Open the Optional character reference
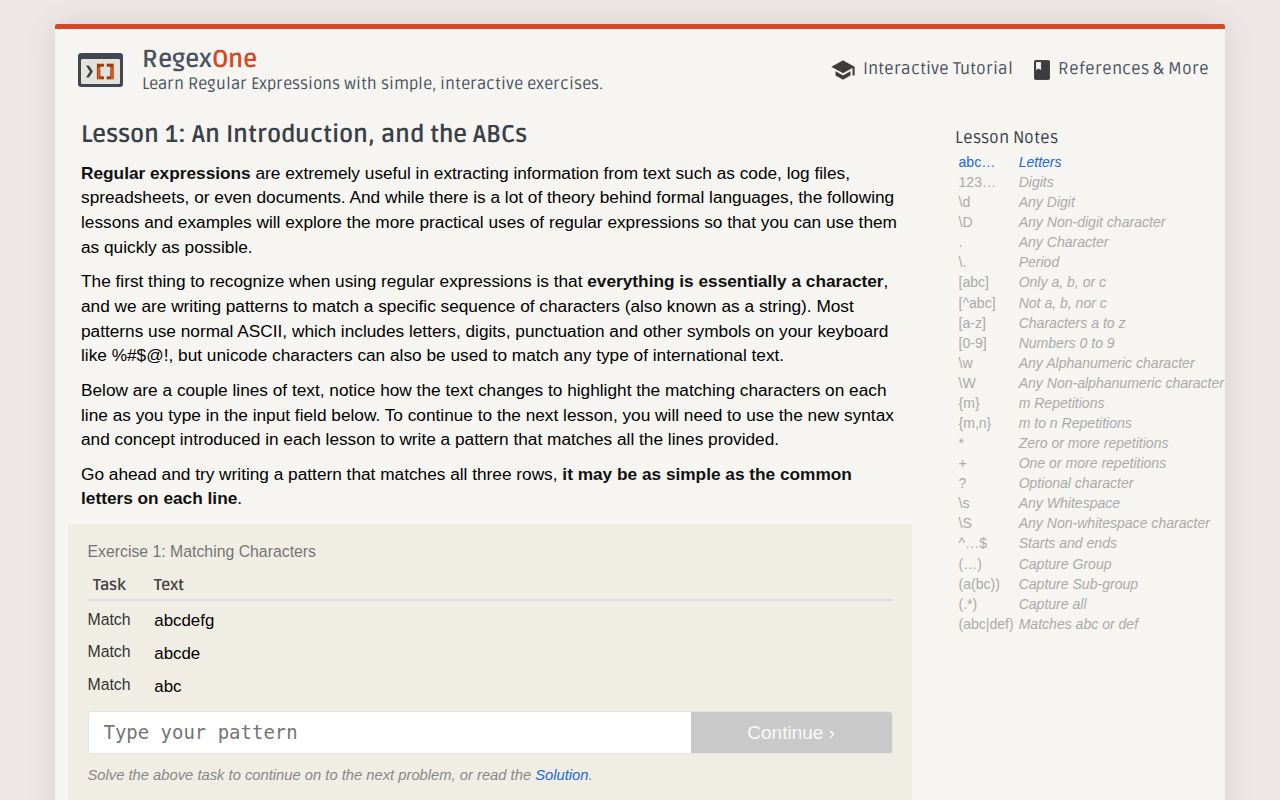This screenshot has height=800, width=1280. pos(1075,483)
